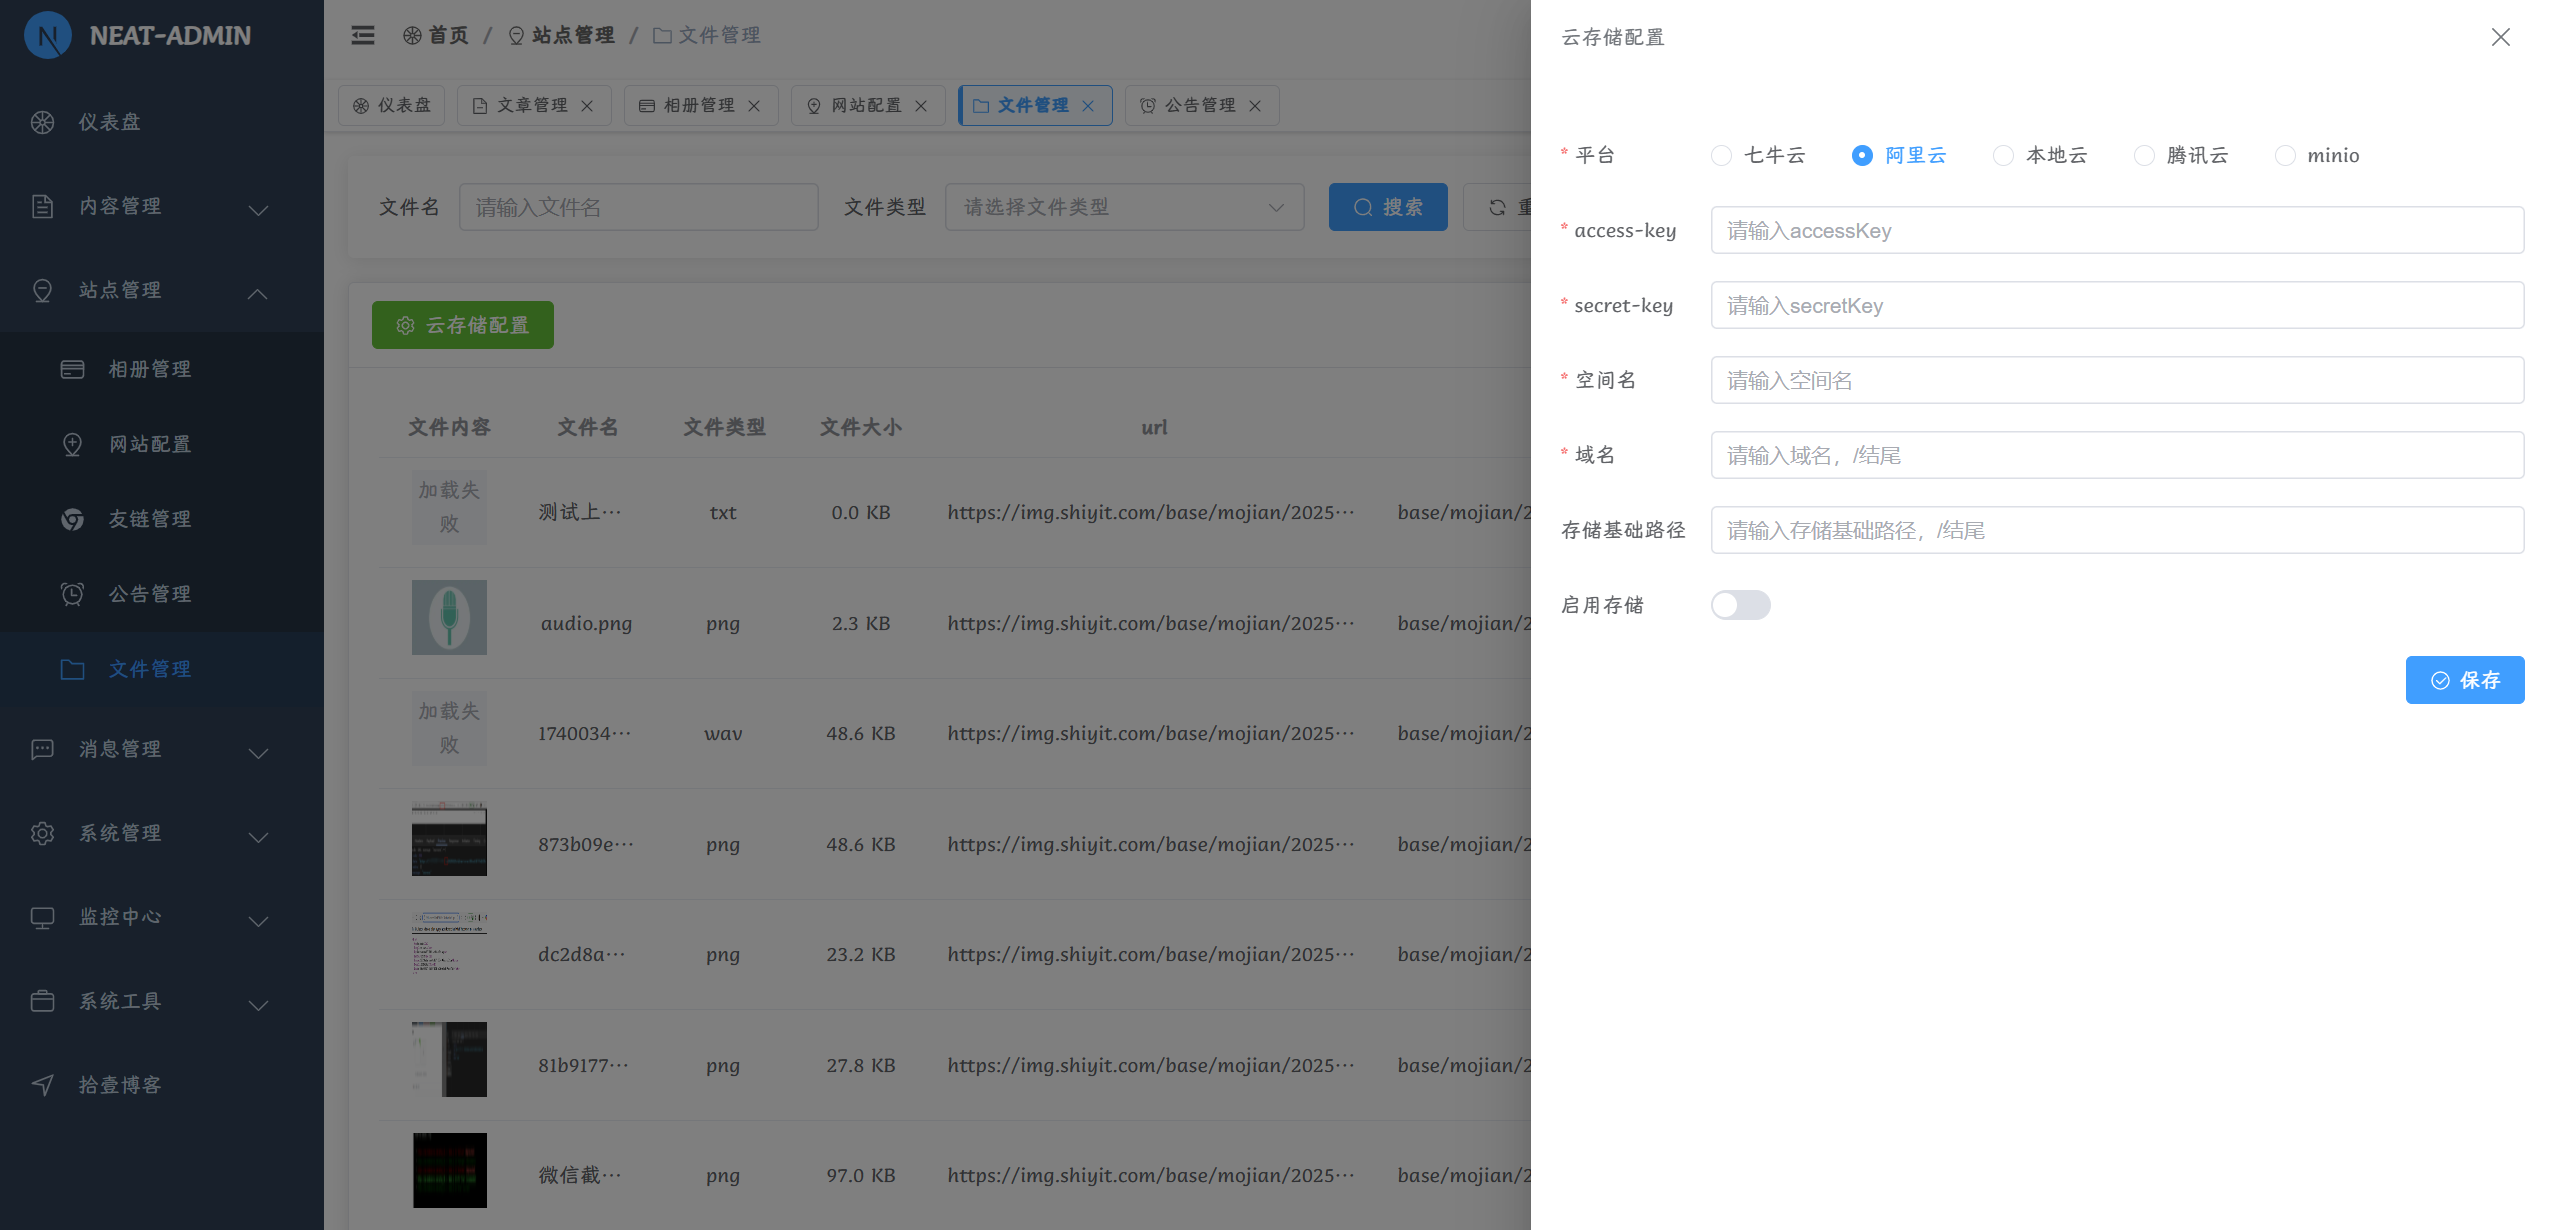Screen dimensions: 2553x1230
Task: Select the 七牛云 platform radio
Action: tap(1721, 156)
